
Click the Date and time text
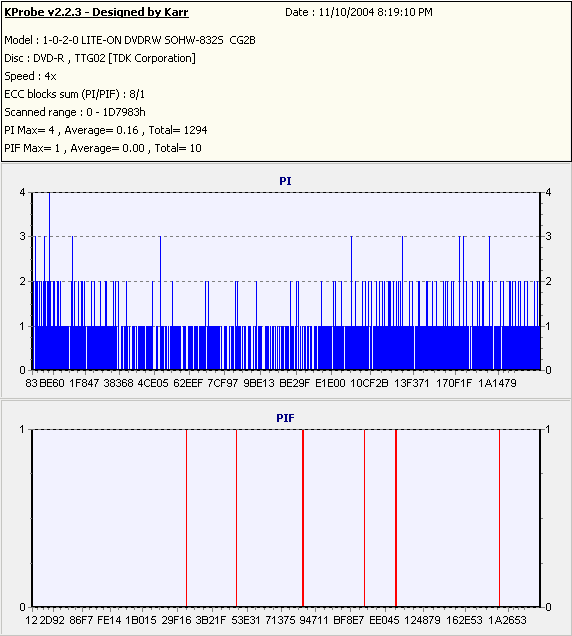point(359,12)
